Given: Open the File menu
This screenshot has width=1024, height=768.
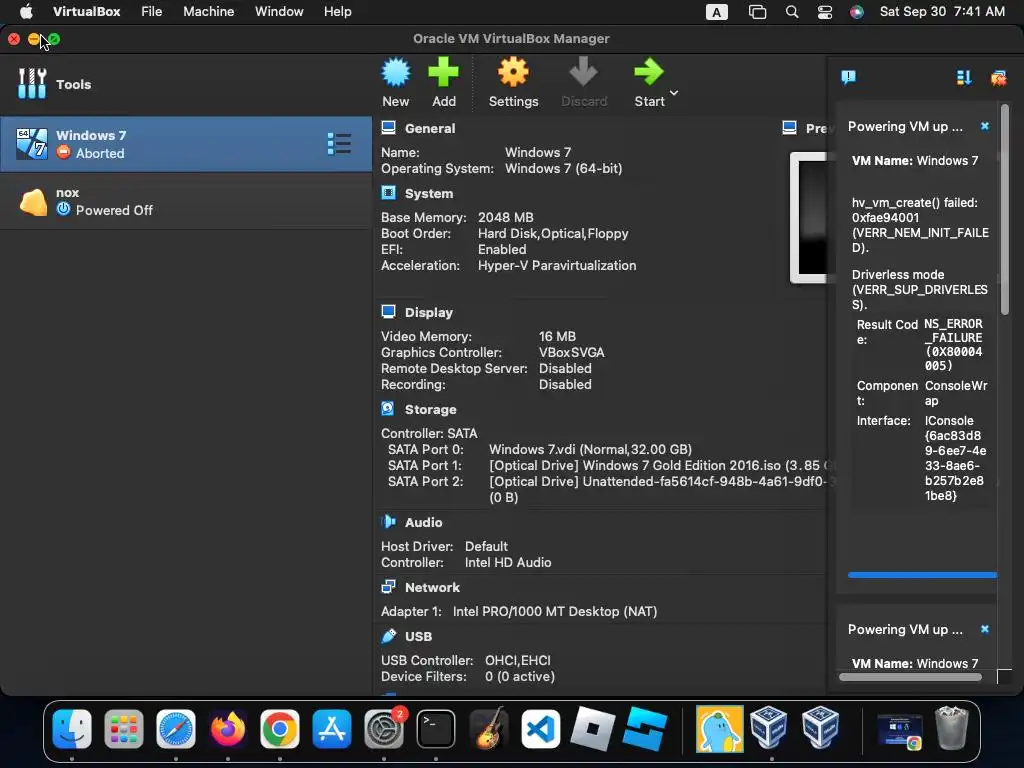Looking at the screenshot, I should (152, 12).
